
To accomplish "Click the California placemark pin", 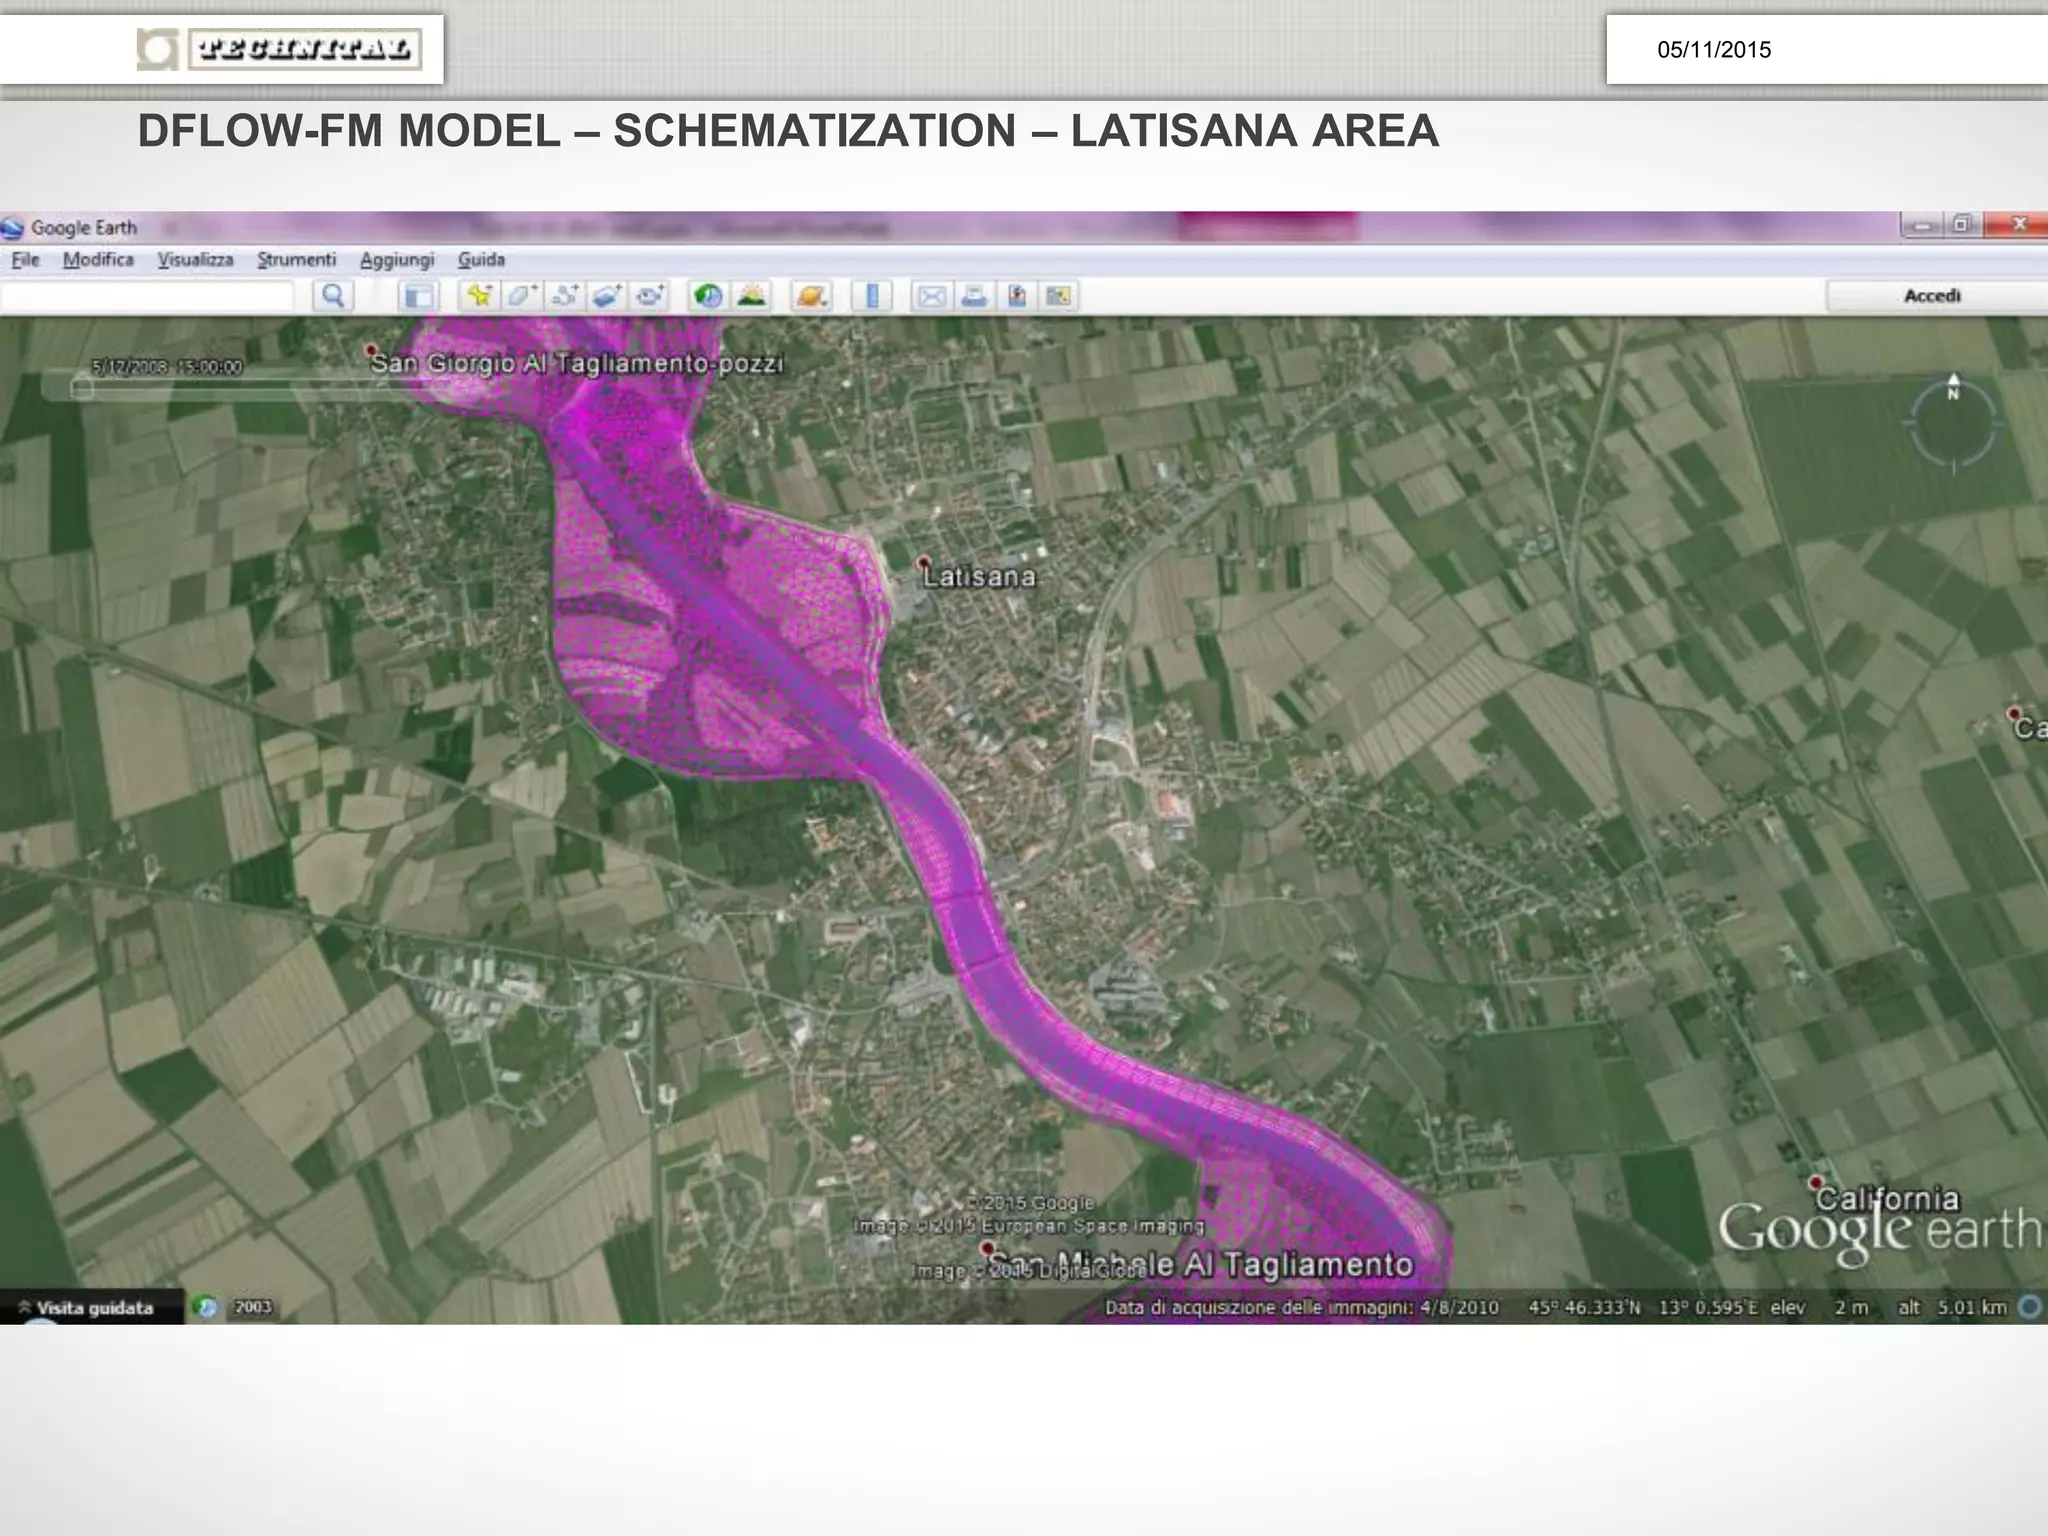I will [x=1816, y=1183].
